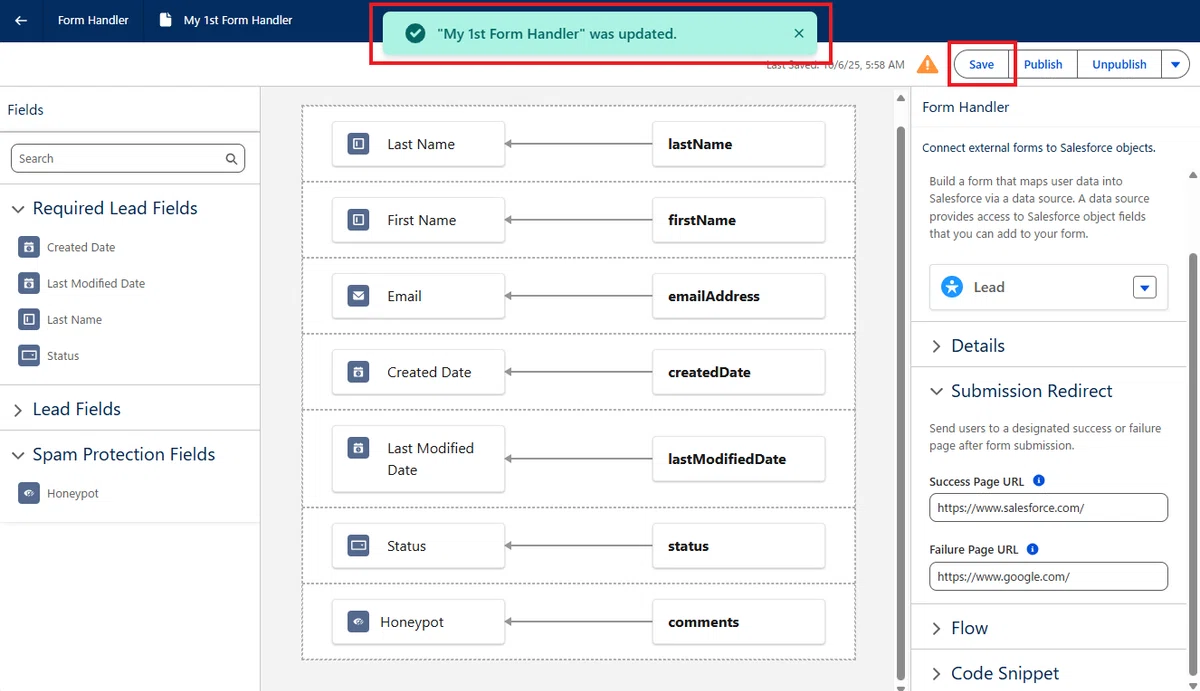Open the dropdown arrow next to Unpublish
Screen dimensions: 1200x691
tap(1175, 64)
